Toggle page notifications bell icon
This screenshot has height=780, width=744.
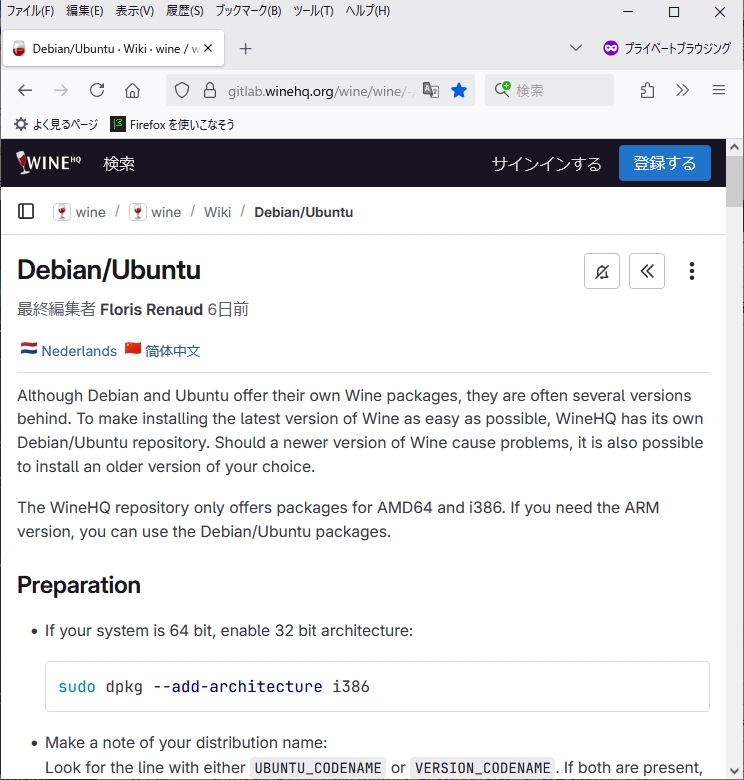[x=602, y=271]
